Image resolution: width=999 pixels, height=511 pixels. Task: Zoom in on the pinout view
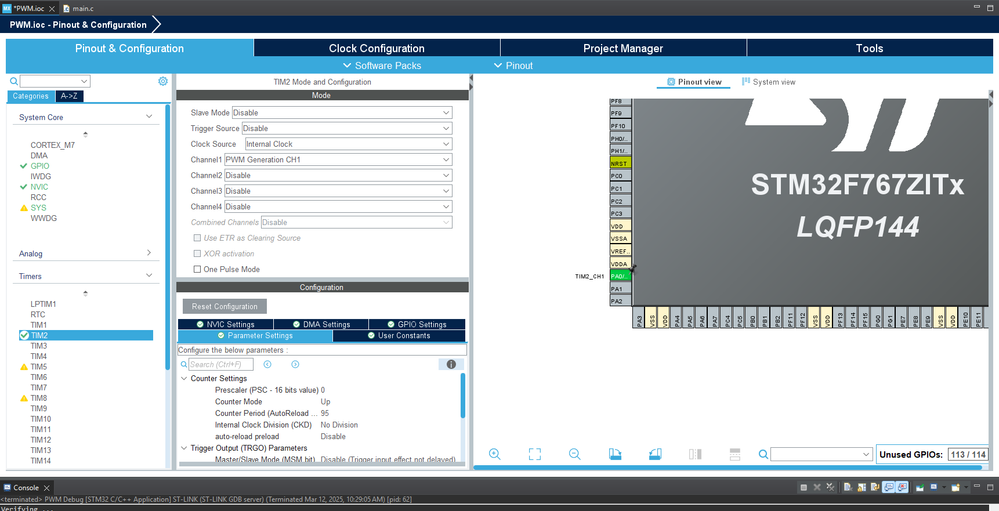point(494,454)
